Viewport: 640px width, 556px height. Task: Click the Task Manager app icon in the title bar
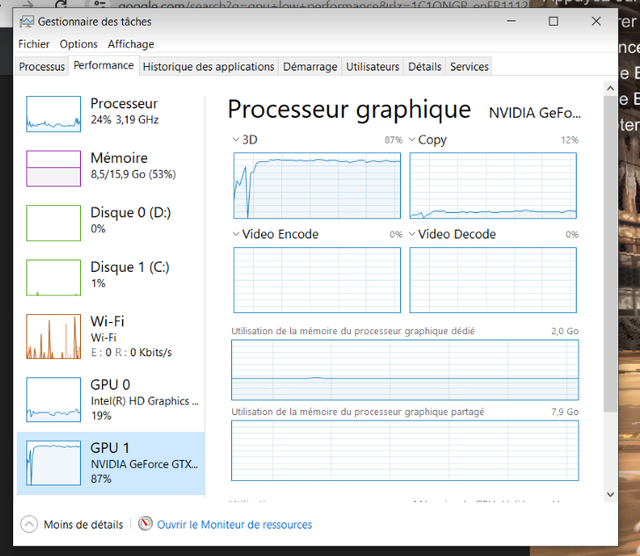[x=27, y=22]
